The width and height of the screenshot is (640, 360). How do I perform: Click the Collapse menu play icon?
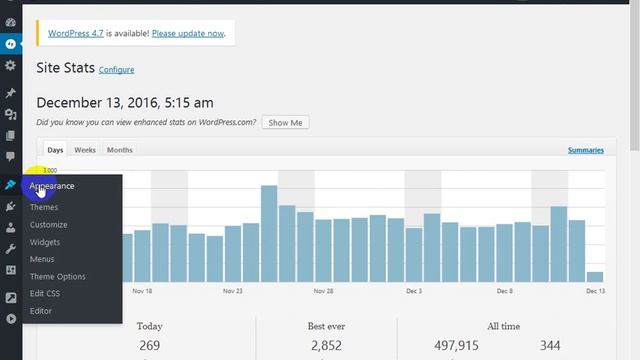click(x=11, y=318)
